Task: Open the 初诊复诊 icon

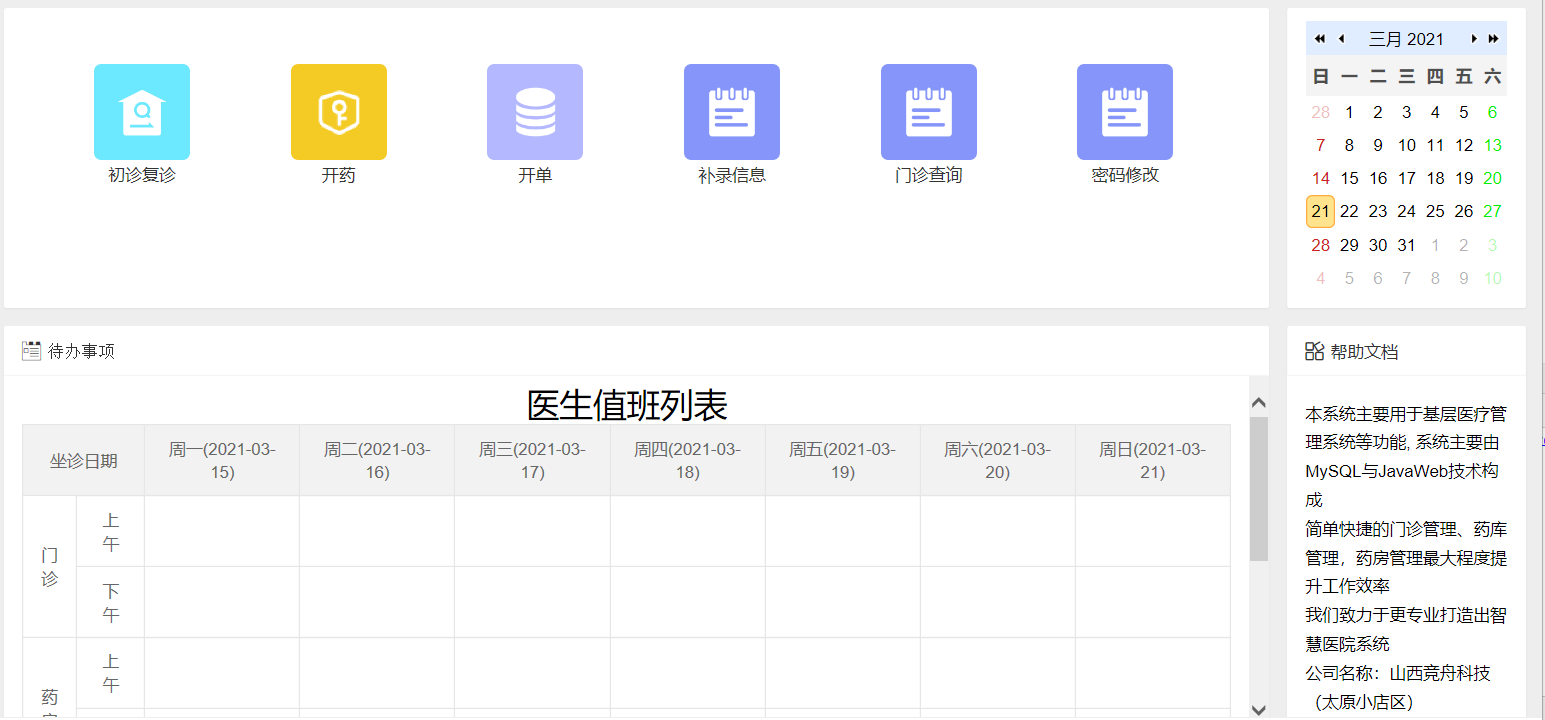Action: pos(142,112)
